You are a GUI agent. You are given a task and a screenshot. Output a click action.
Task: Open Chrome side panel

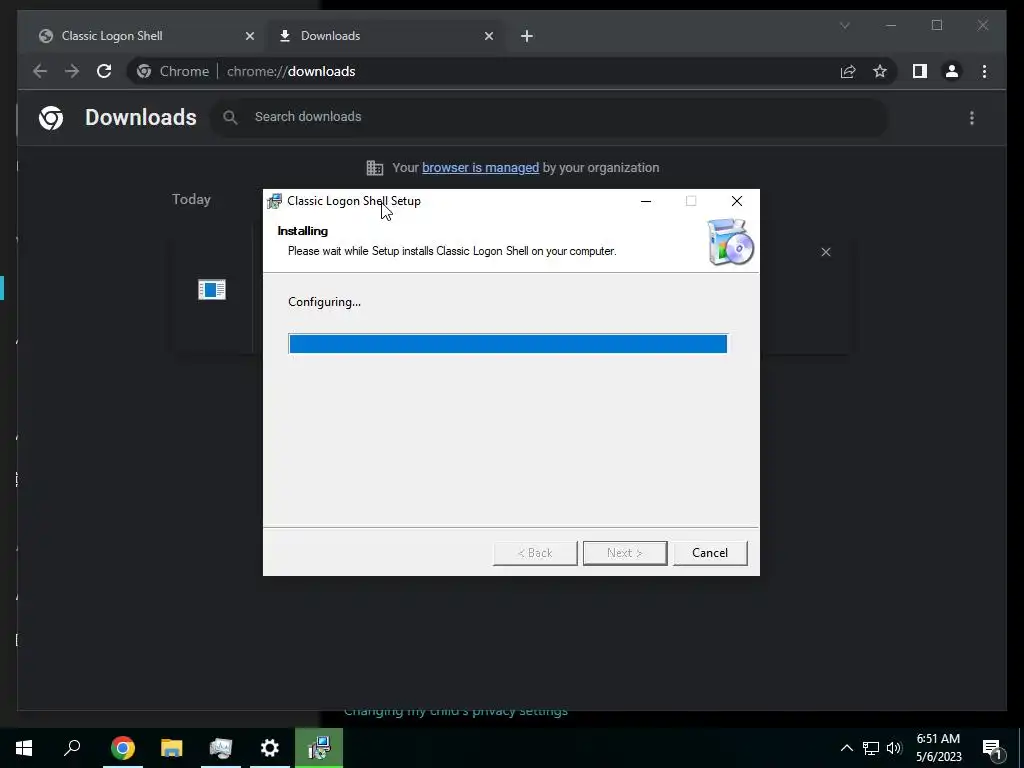point(920,71)
